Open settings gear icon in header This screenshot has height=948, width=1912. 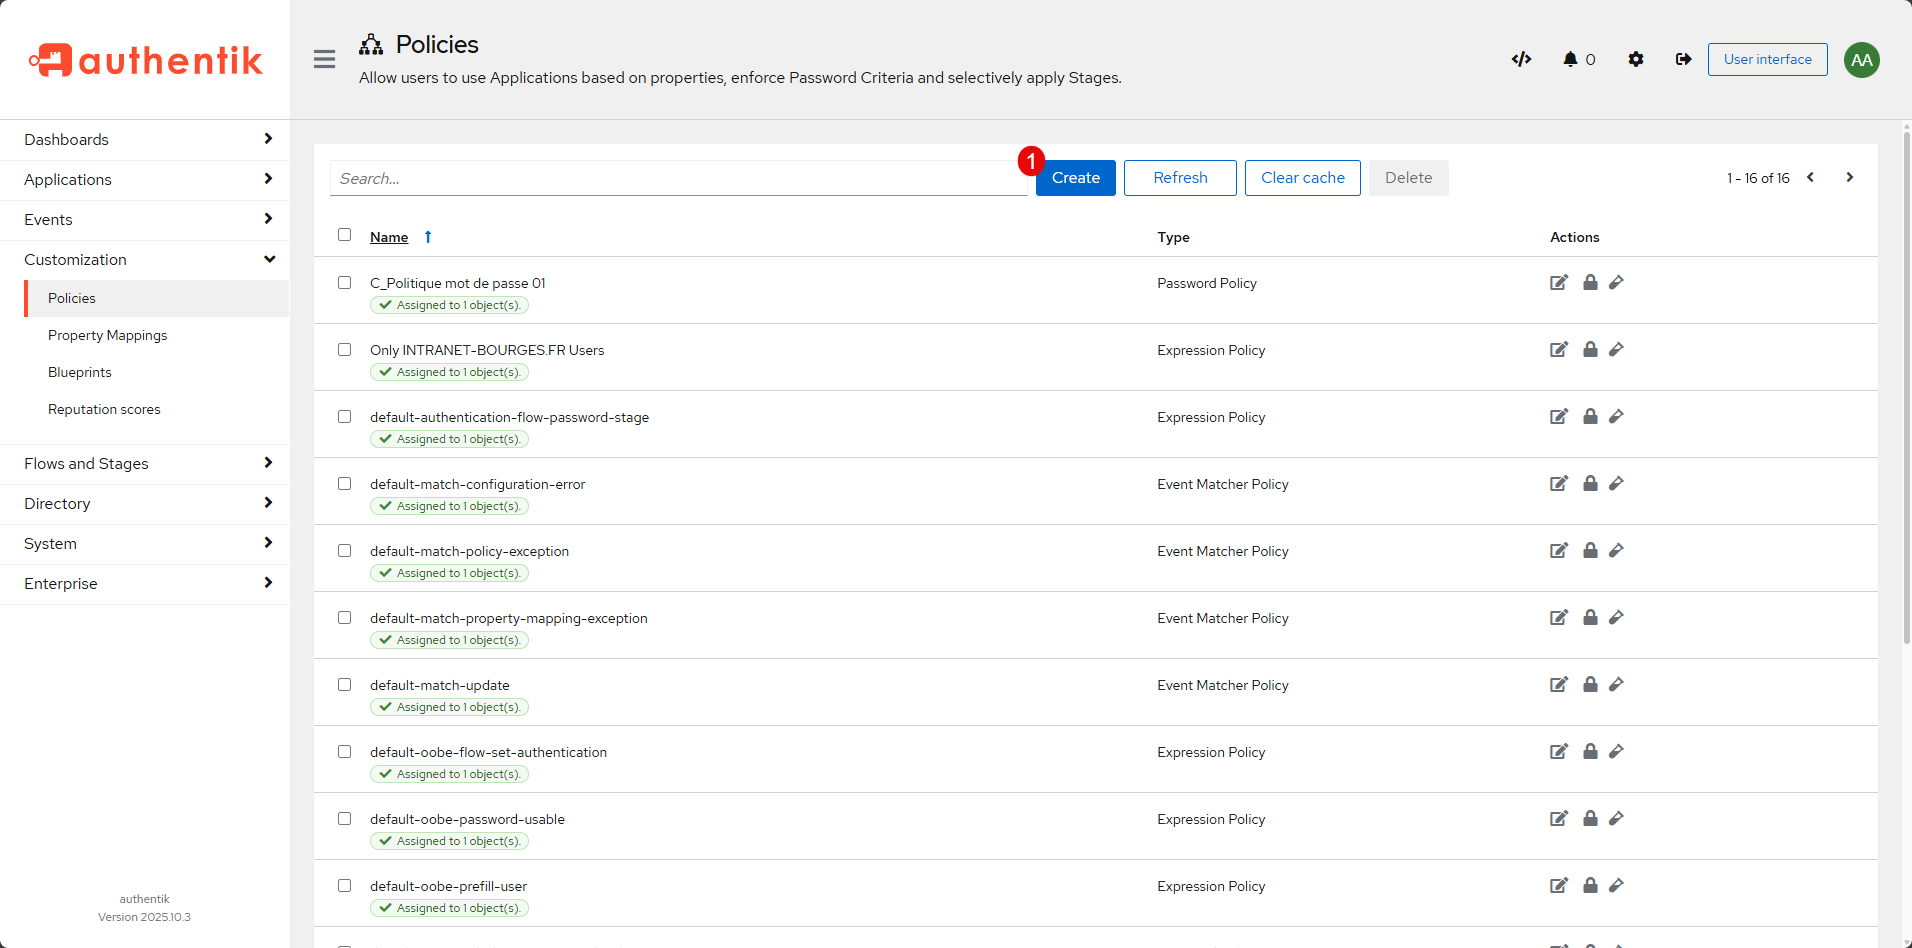[1635, 60]
